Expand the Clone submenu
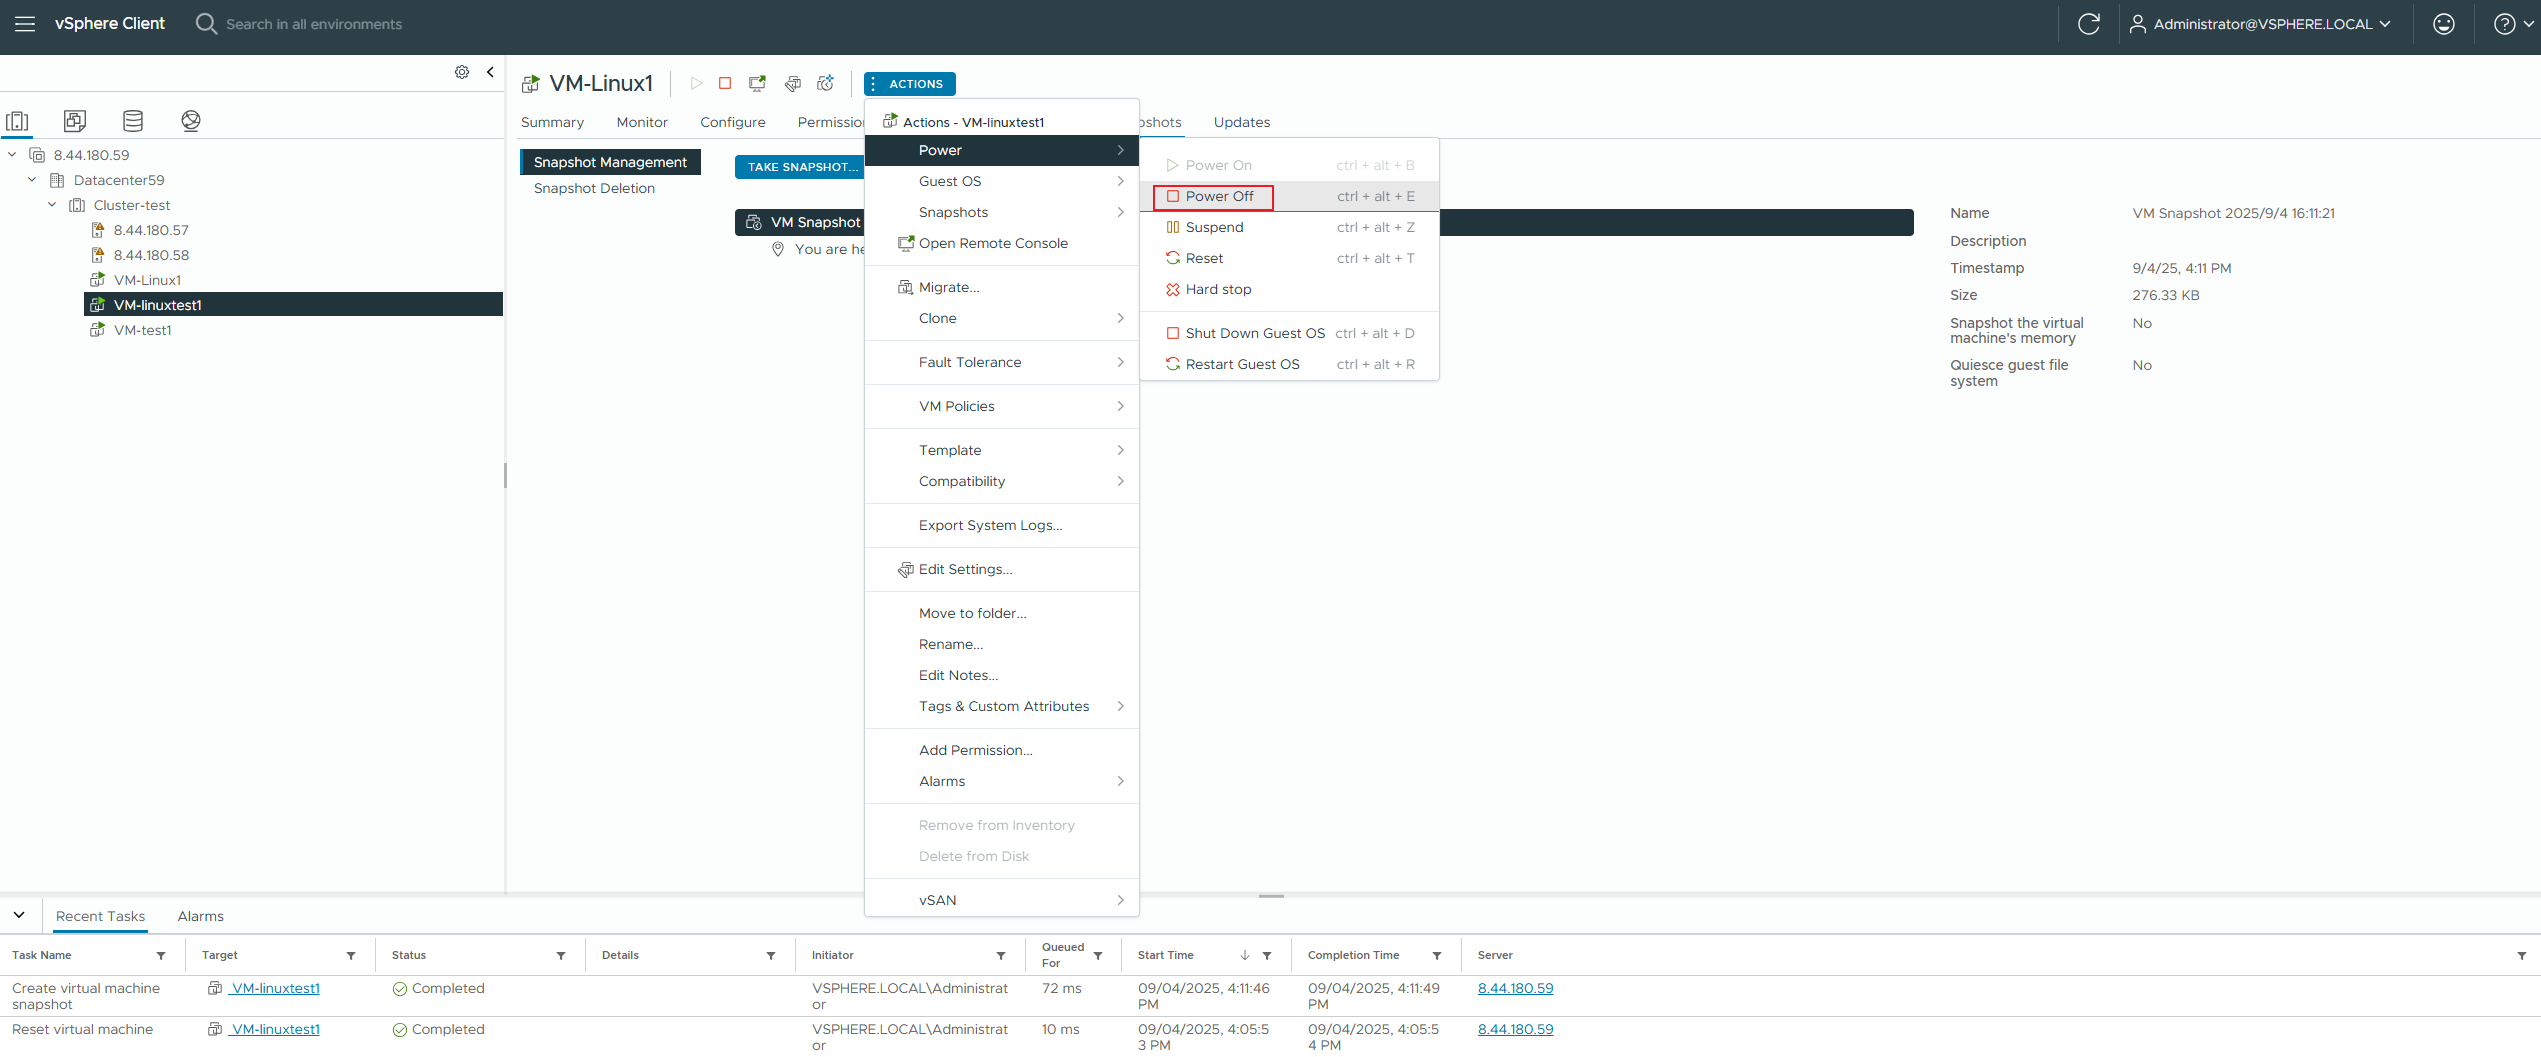 coord(1002,318)
